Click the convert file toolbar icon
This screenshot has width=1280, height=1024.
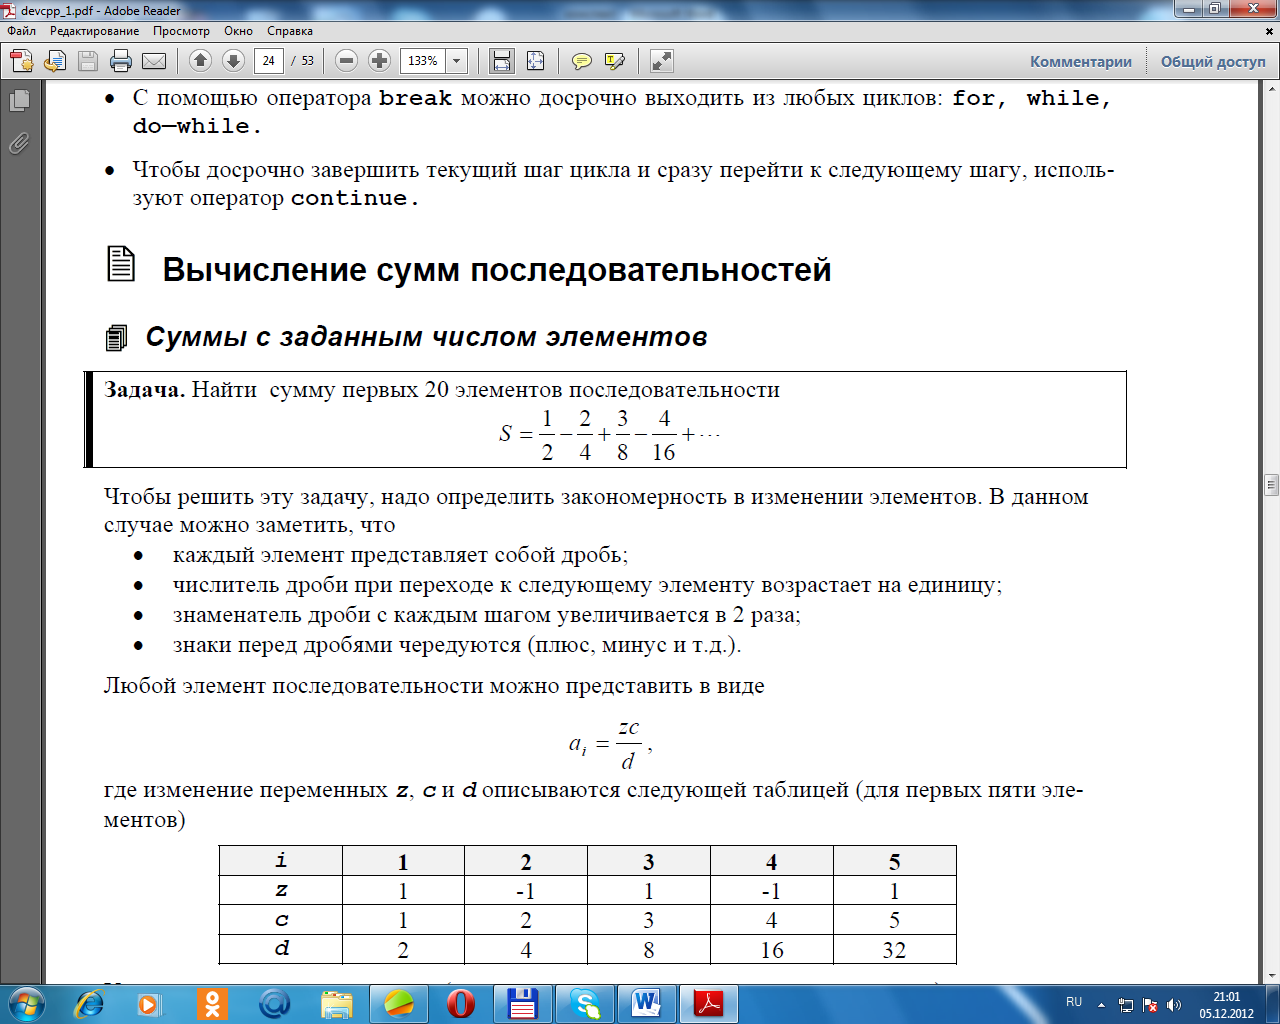tap(55, 61)
